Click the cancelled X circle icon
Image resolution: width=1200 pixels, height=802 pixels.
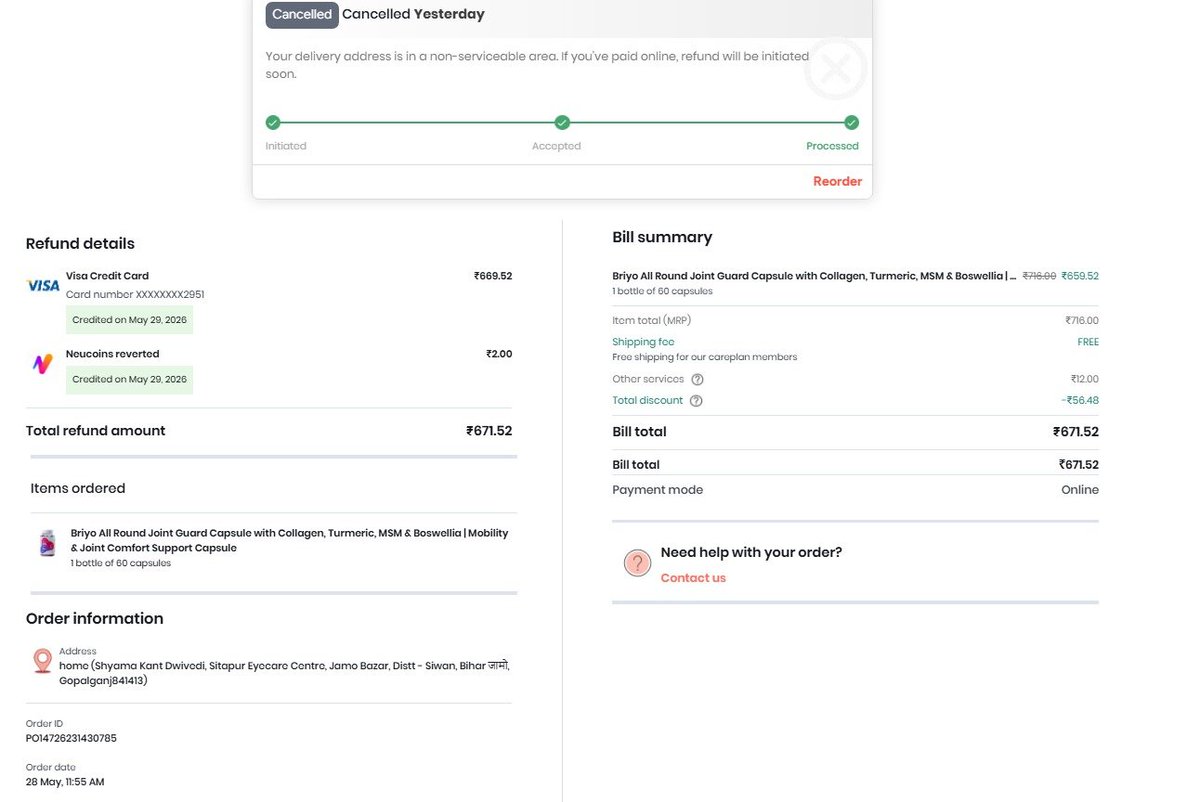tap(836, 69)
